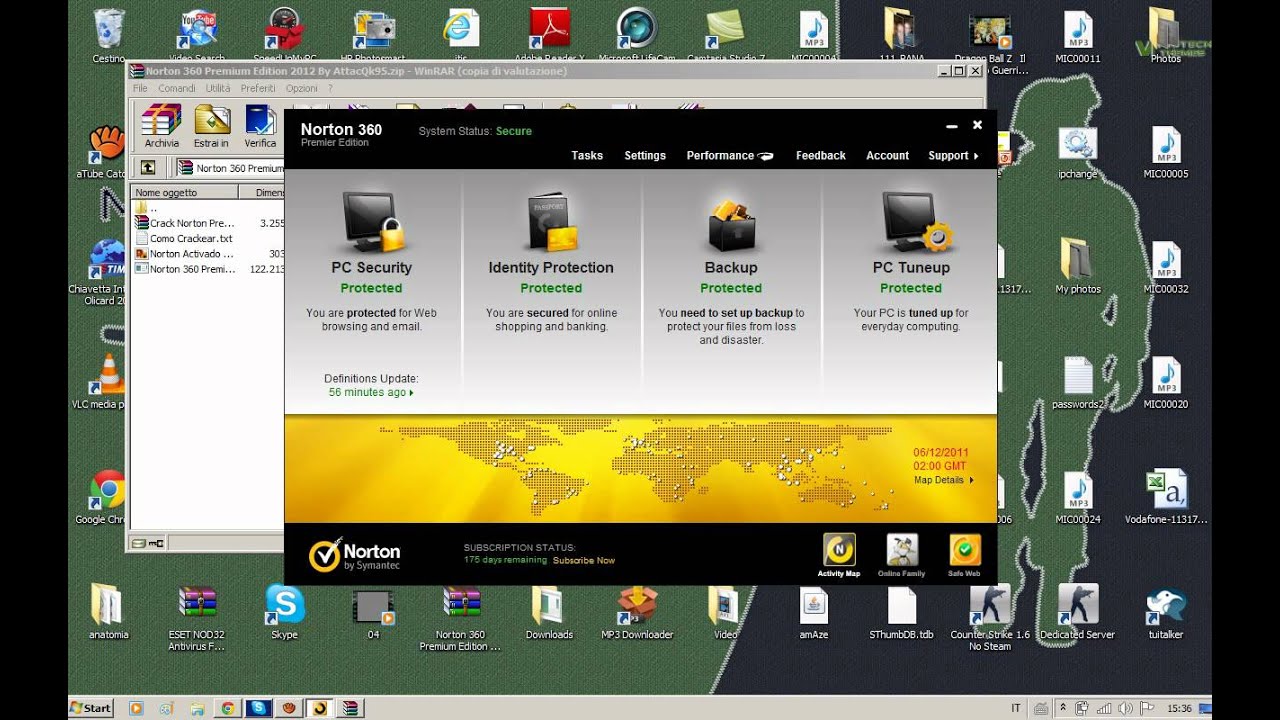Open the MP3 Downloader desktop icon

pos(637,612)
